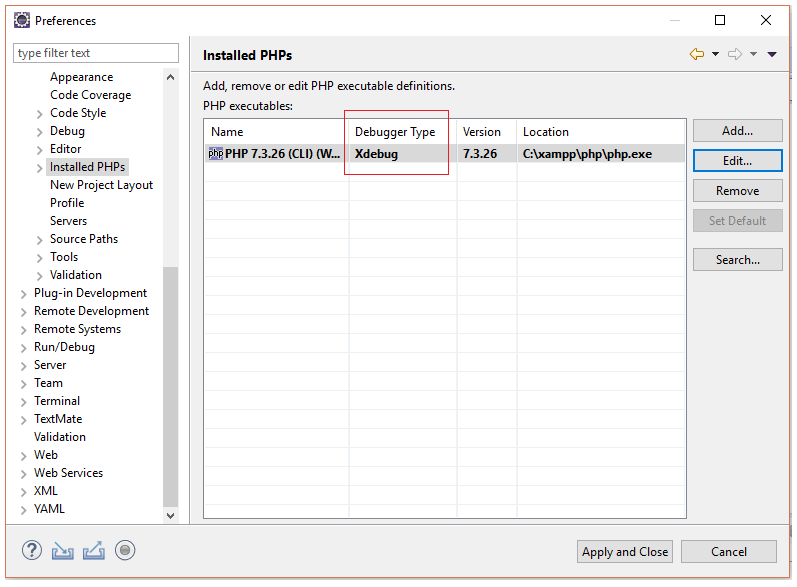Expand the Tools tree node
The image size is (797, 587).
(x=40, y=258)
